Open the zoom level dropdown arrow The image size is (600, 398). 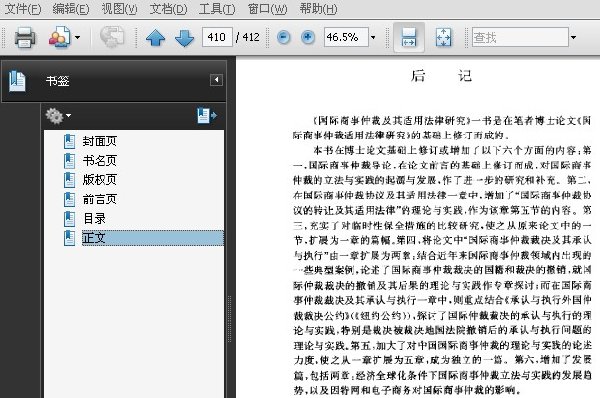(x=373, y=38)
